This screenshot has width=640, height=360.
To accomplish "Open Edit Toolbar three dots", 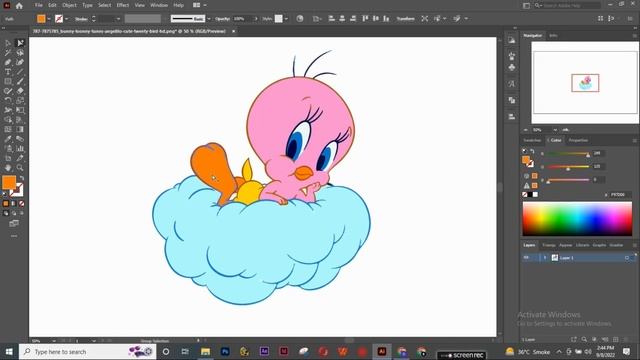I will [14, 236].
